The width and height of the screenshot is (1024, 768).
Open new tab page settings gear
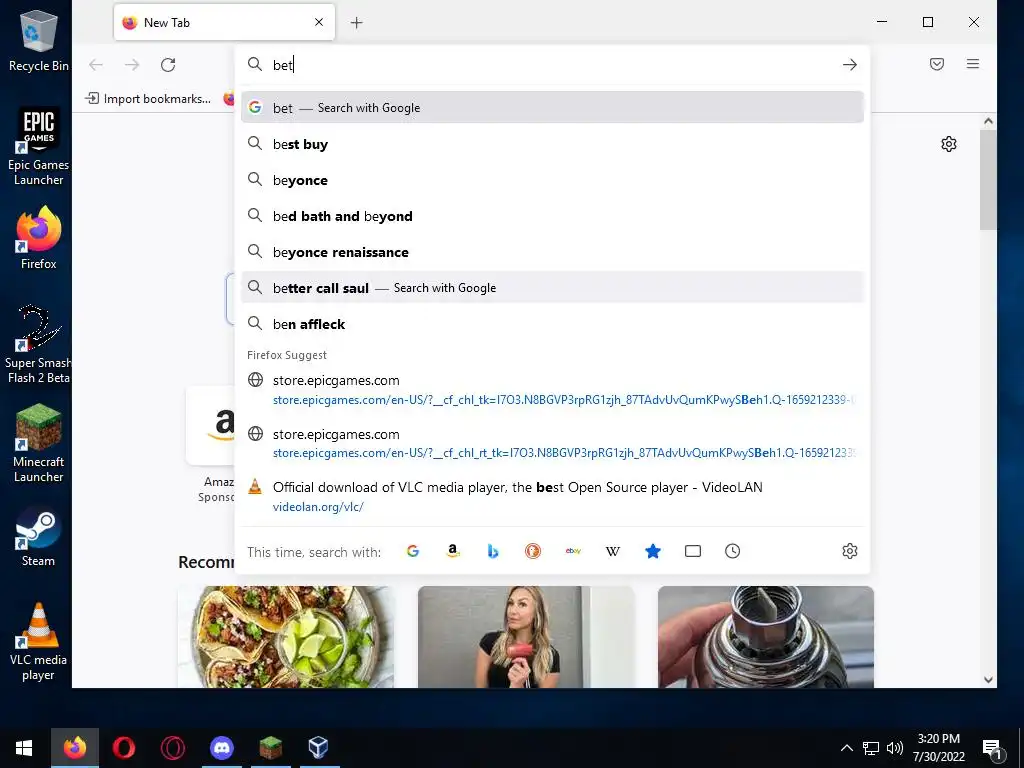(x=949, y=144)
